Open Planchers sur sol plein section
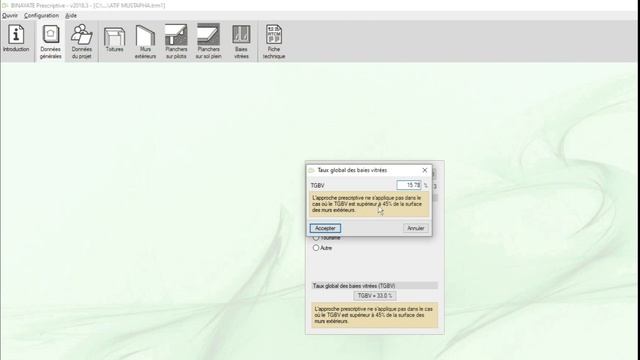Image resolution: width=640 pixels, height=360 pixels. [x=208, y=41]
